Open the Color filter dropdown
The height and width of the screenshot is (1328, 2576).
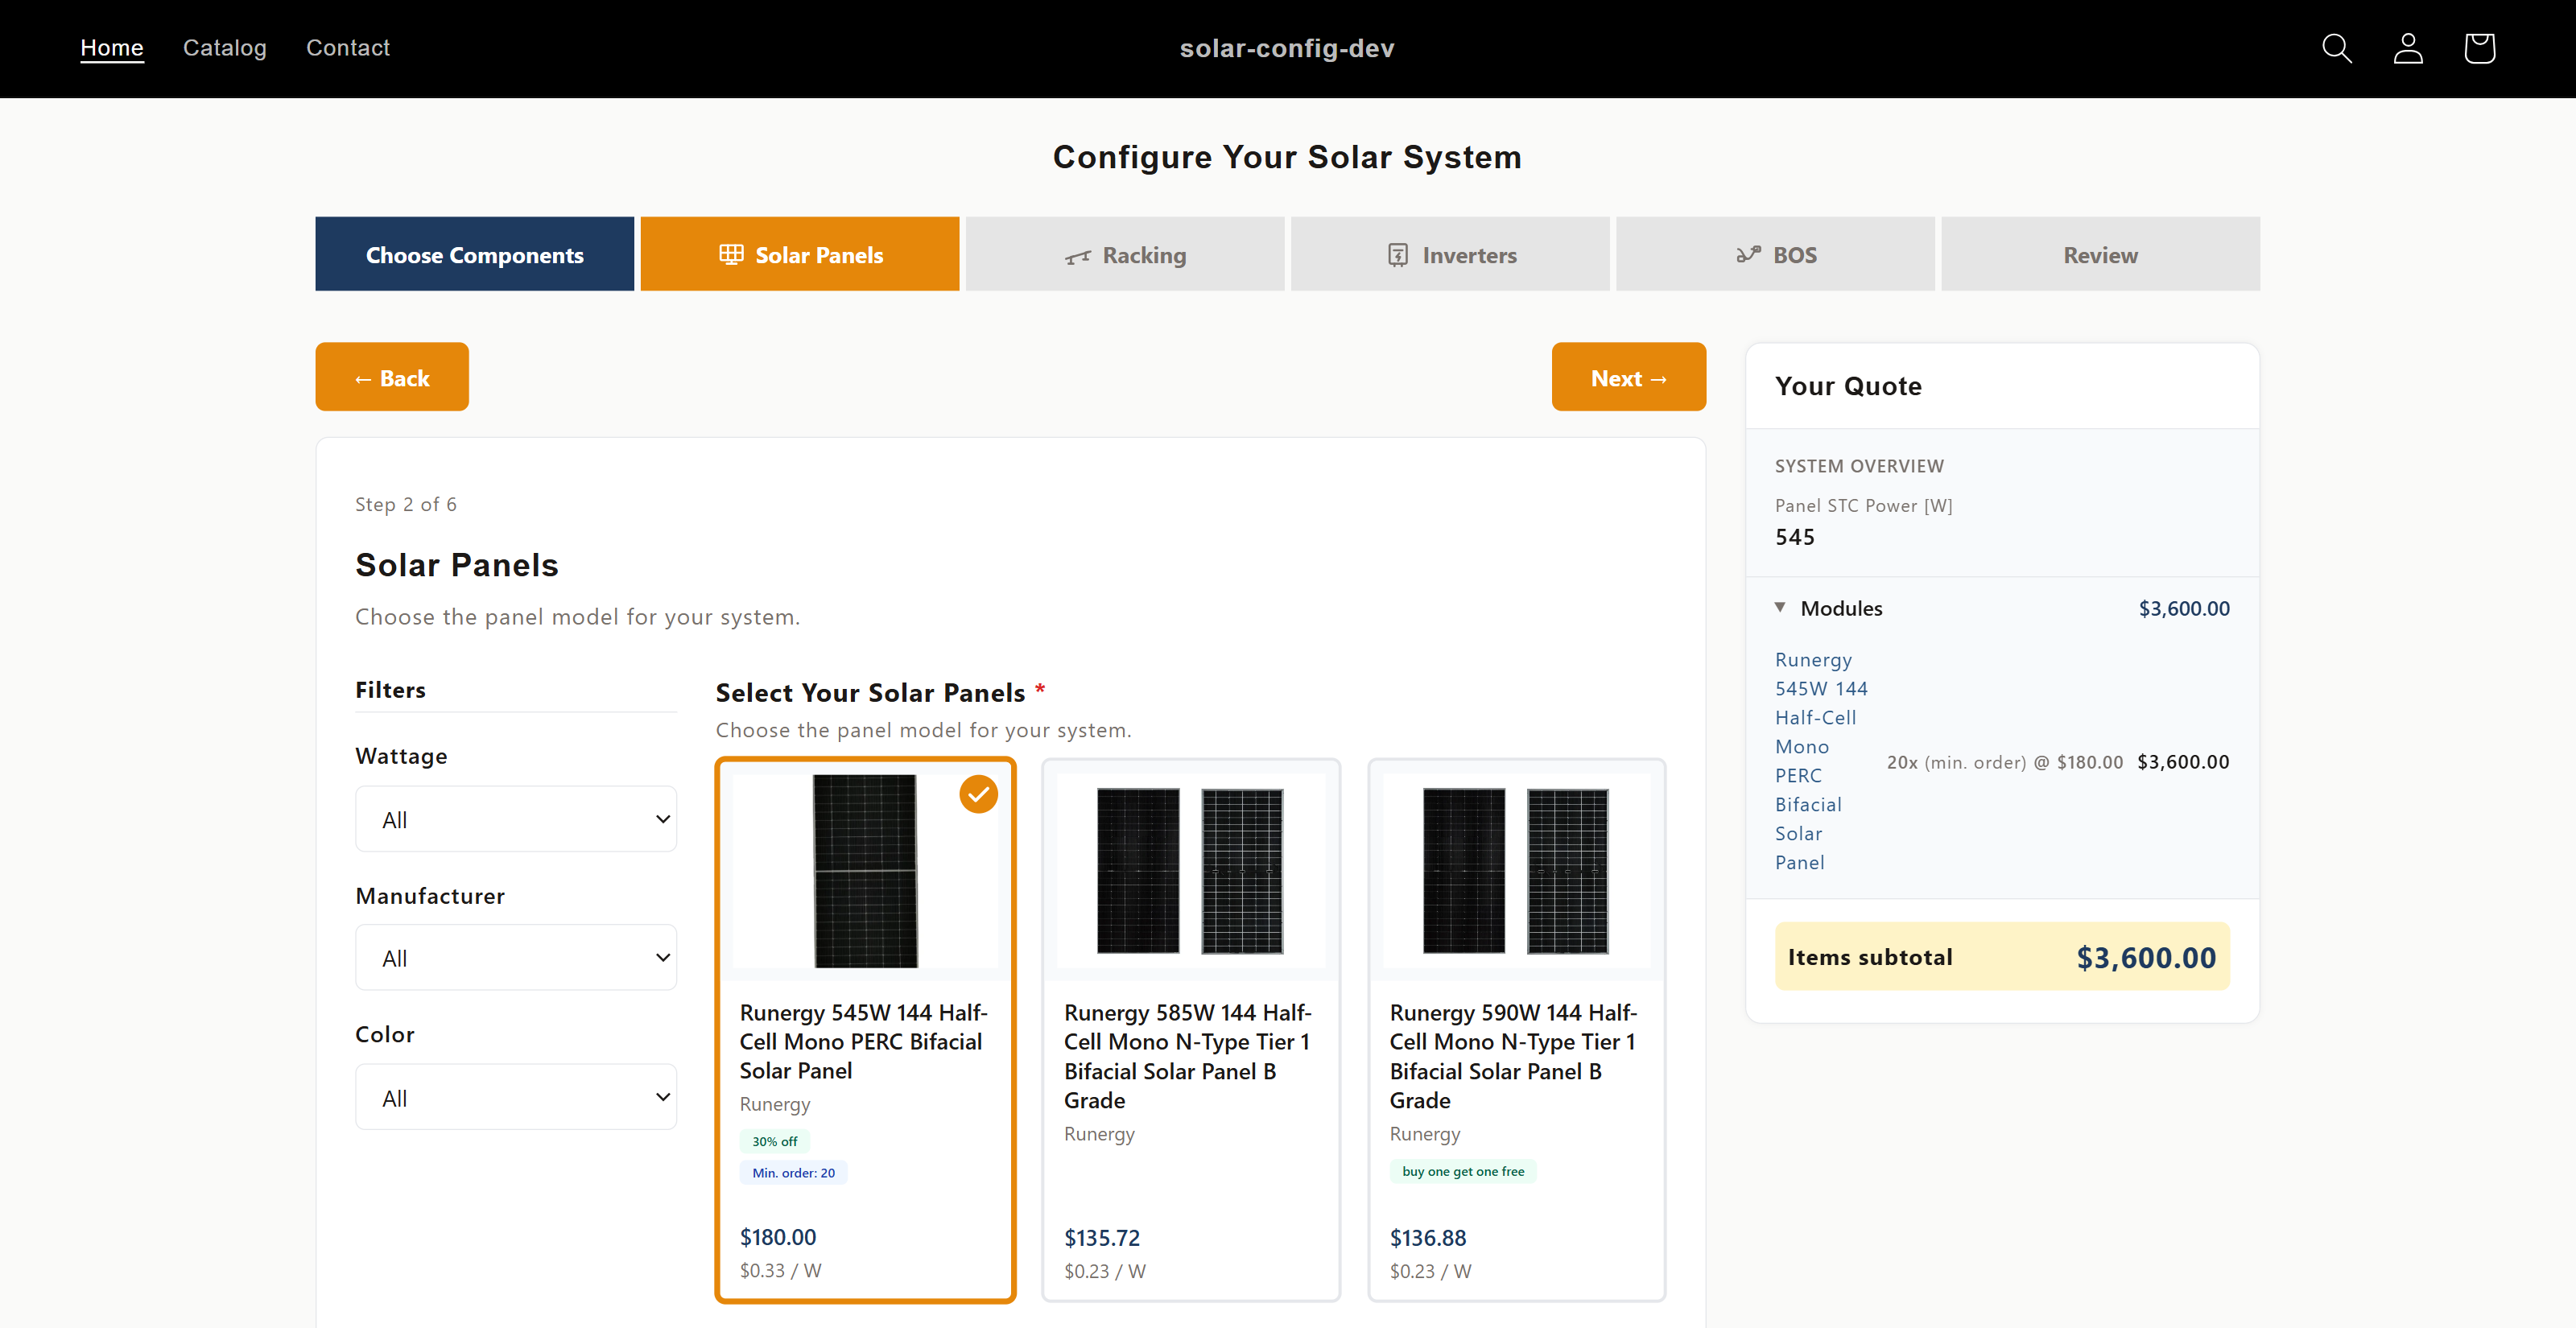click(516, 1097)
